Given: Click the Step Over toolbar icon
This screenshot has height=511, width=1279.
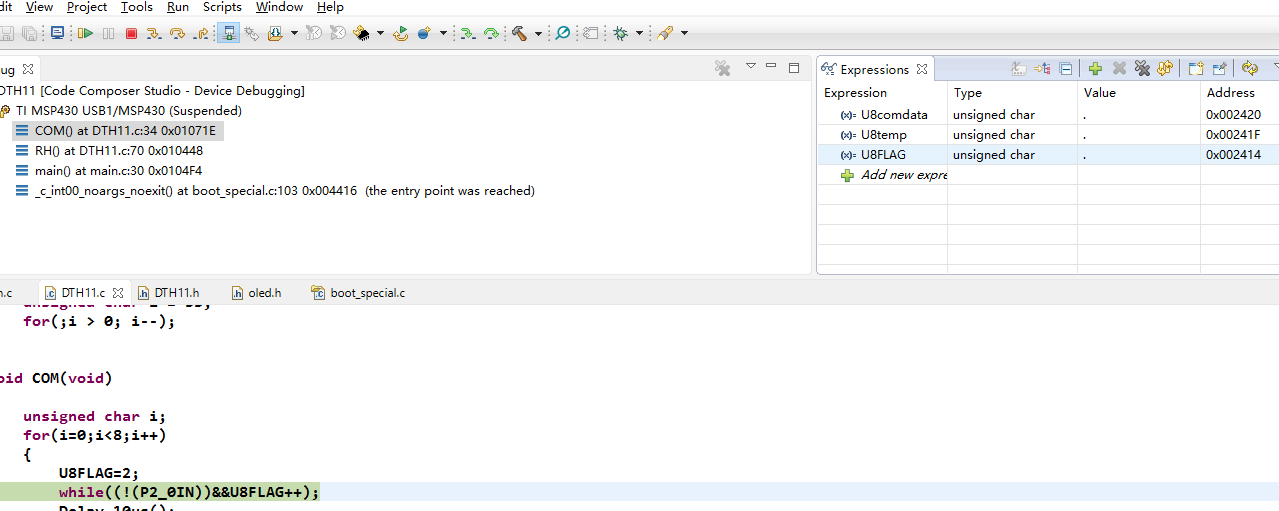Looking at the screenshot, I should (x=177, y=33).
